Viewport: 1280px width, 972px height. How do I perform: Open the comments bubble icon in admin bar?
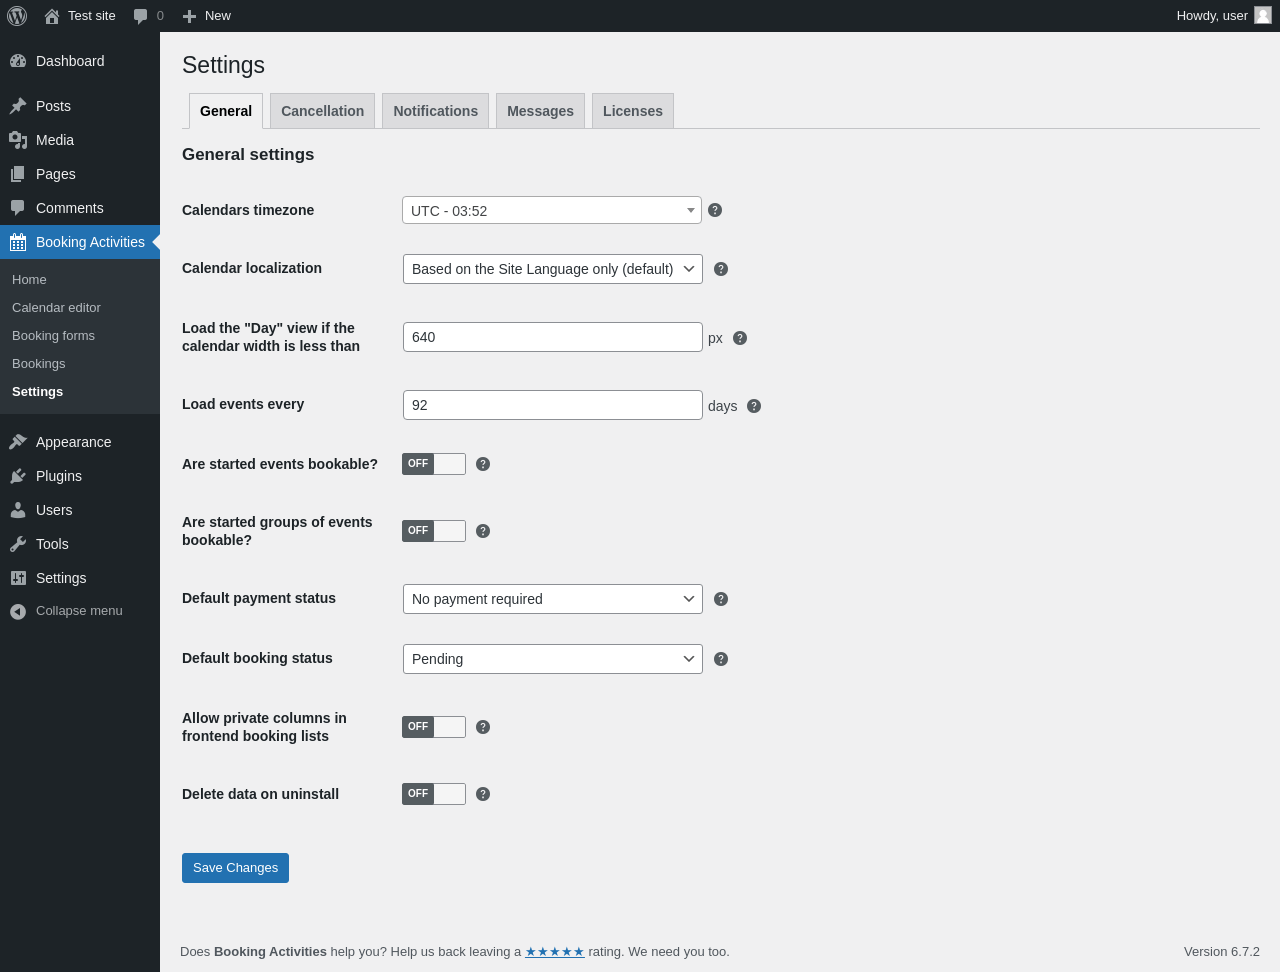point(141,16)
